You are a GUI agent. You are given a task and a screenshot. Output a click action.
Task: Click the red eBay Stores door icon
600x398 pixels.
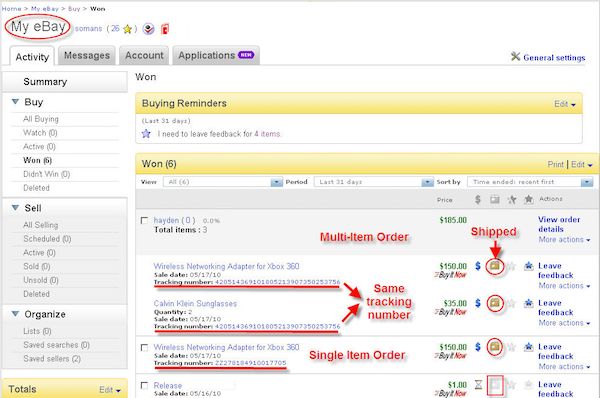click(x=165, y=29)
